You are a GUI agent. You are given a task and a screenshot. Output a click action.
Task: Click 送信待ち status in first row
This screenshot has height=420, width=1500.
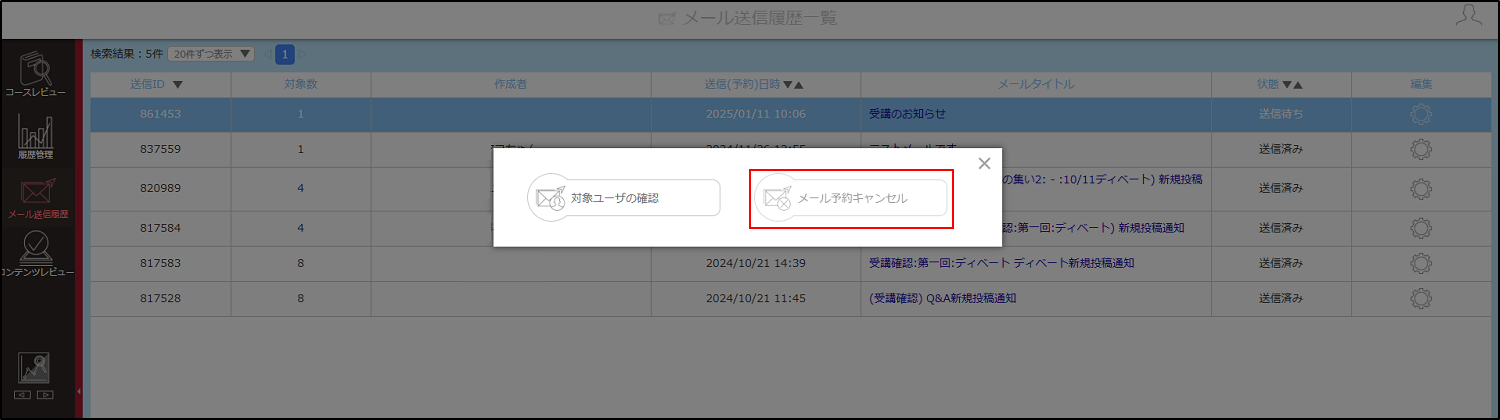[x=1281, y=114]
